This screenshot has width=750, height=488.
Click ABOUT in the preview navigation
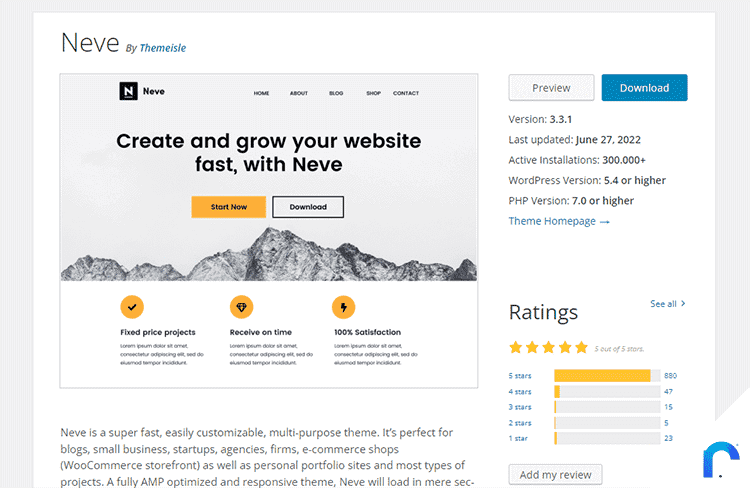click(x=298, y=93)
